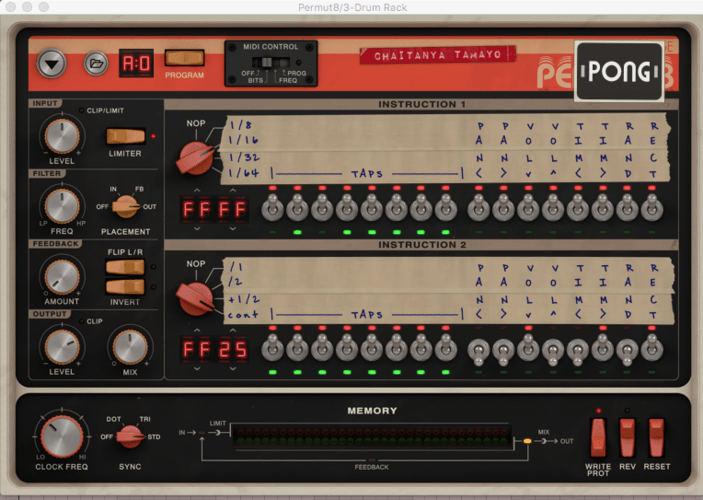This screenshot has width=703, height=500.
Task: Click the INSTRUCTION 1 section header
Action: click(x=421, y=104)
